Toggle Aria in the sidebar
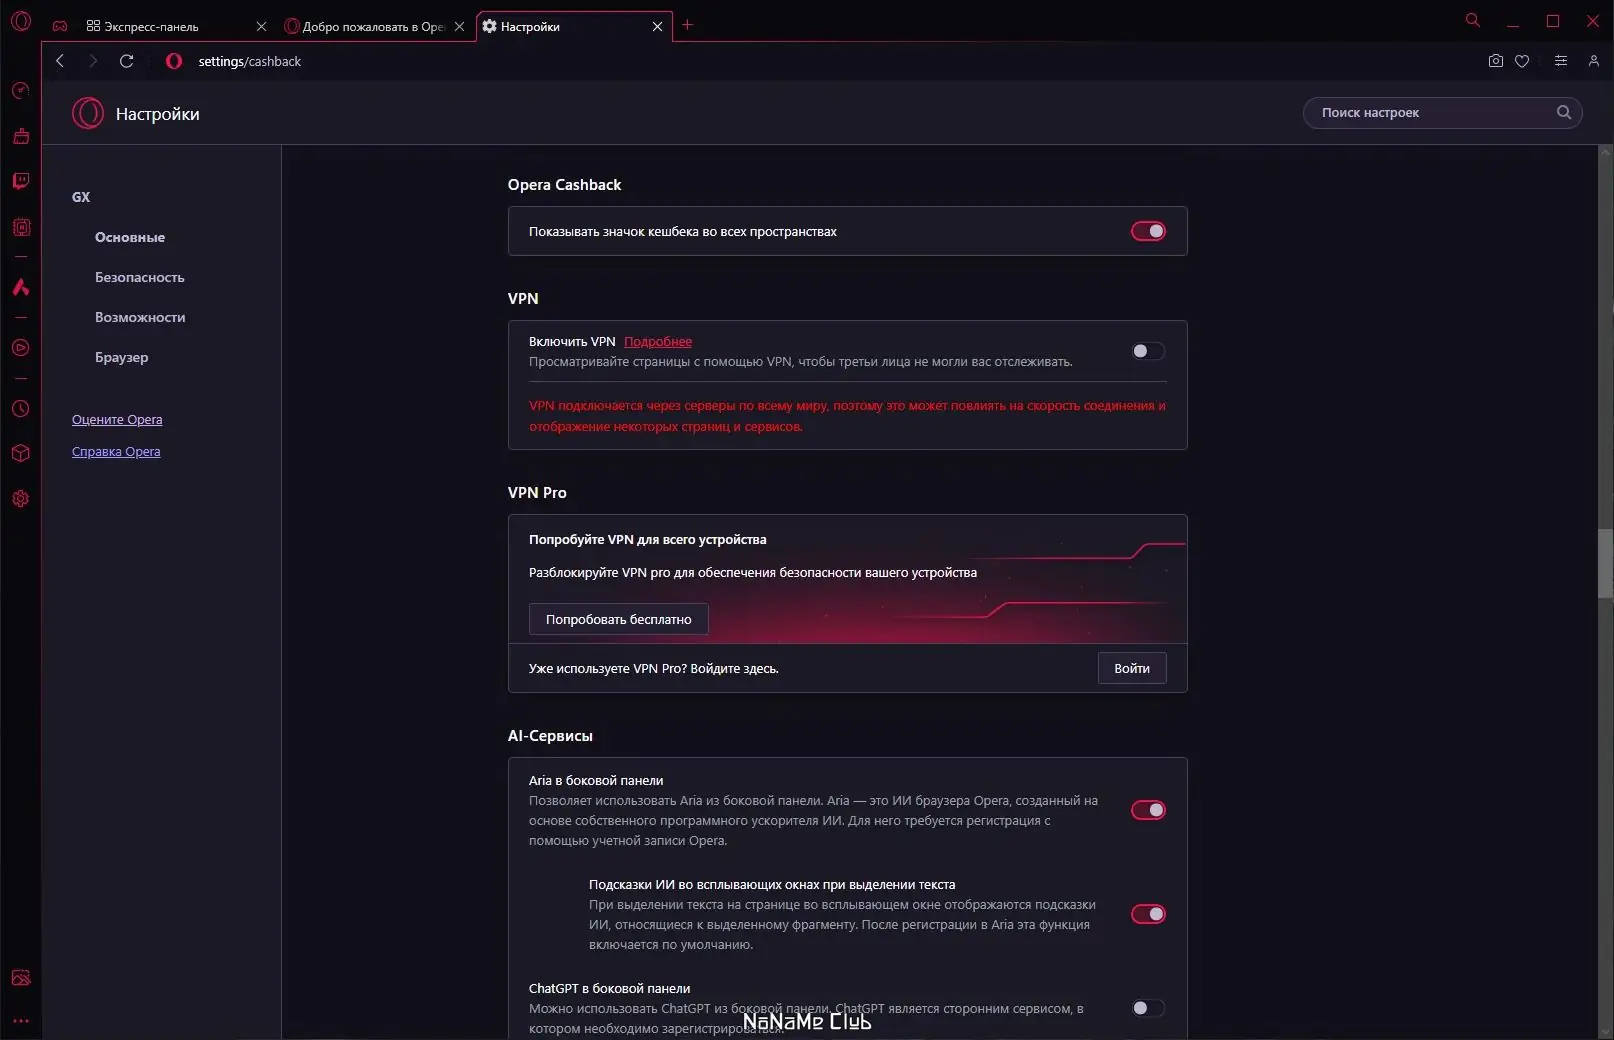Viewport: 1614px width, 1040px height. [x=1148, y=810]
